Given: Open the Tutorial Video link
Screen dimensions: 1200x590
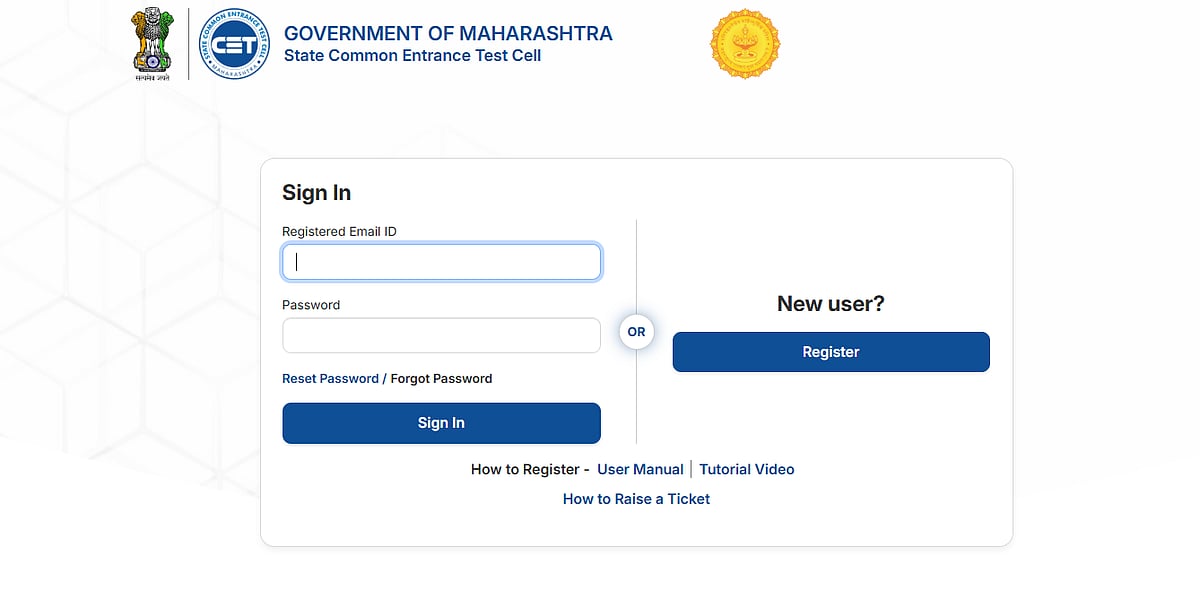Looking at the screenshot, I should coord(746,469).
